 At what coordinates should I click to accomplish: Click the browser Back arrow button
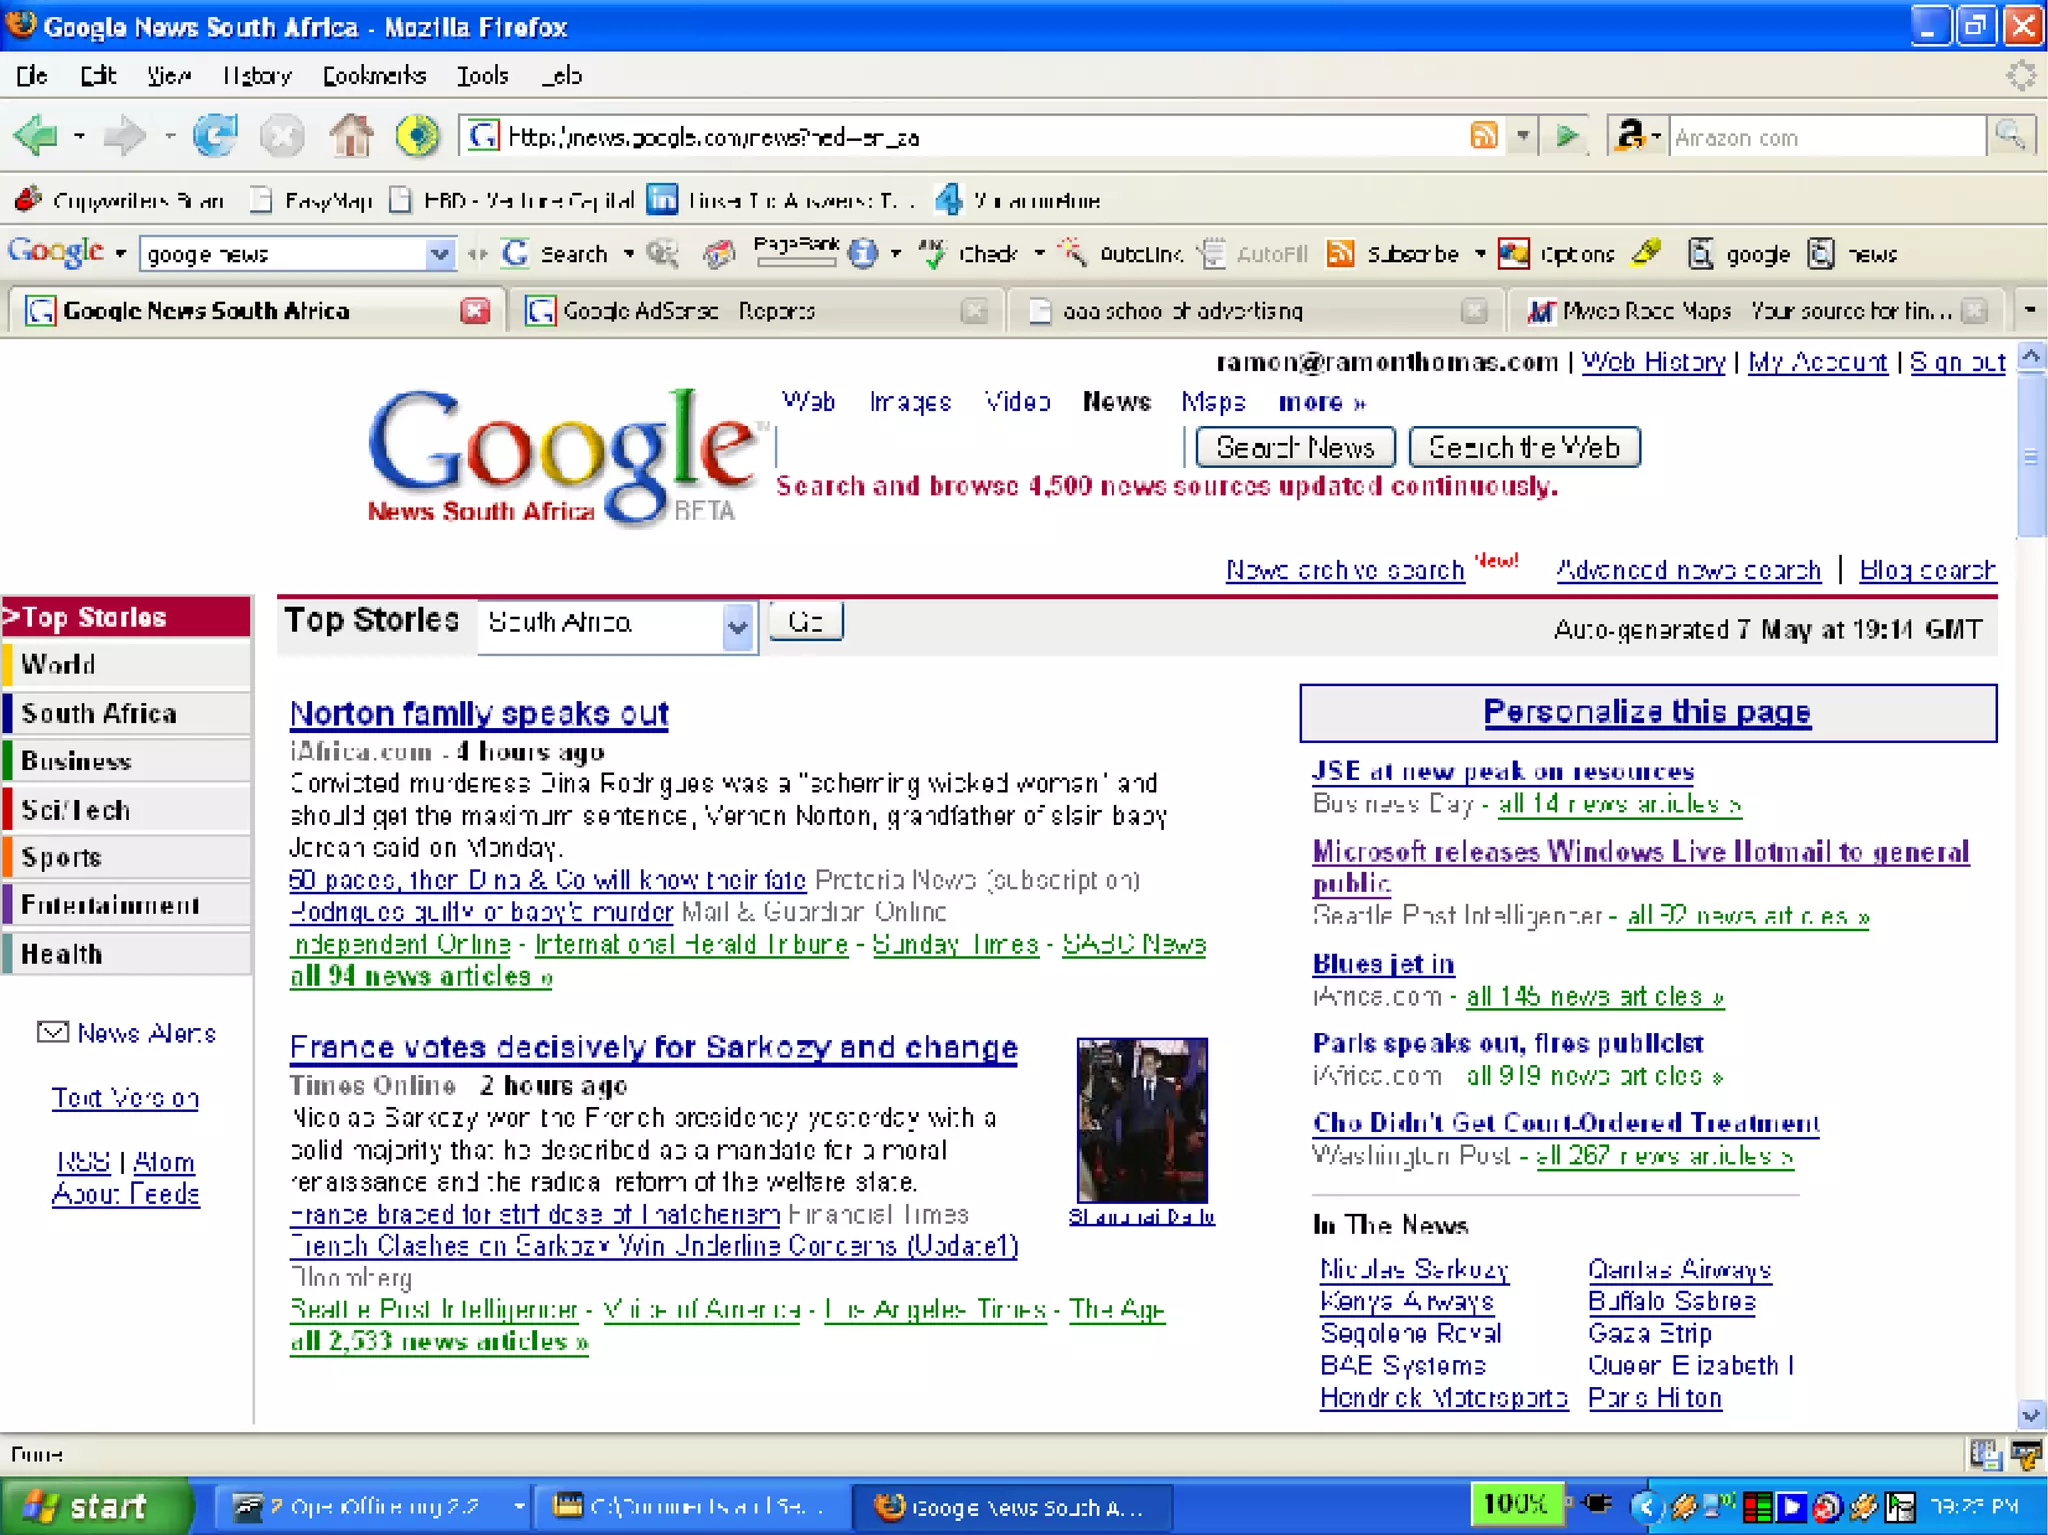click(36, 135)
